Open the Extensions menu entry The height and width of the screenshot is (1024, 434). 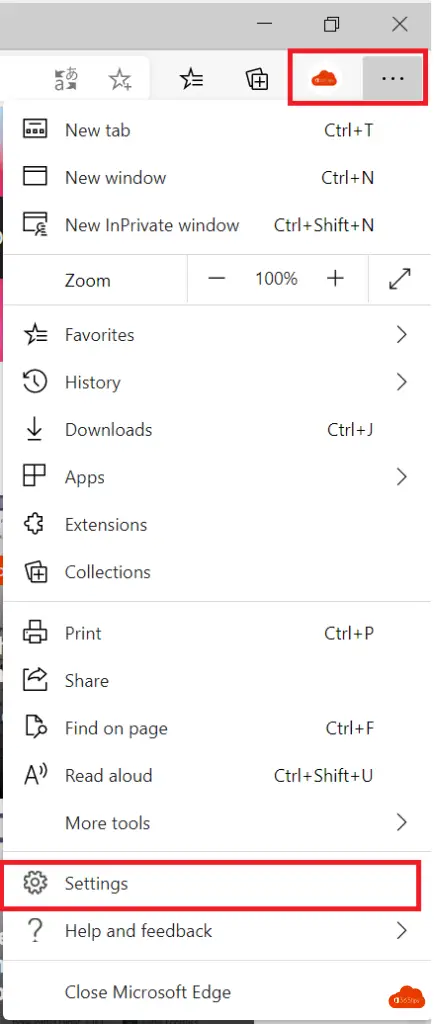pyautogui.click(x=215, y=525)
